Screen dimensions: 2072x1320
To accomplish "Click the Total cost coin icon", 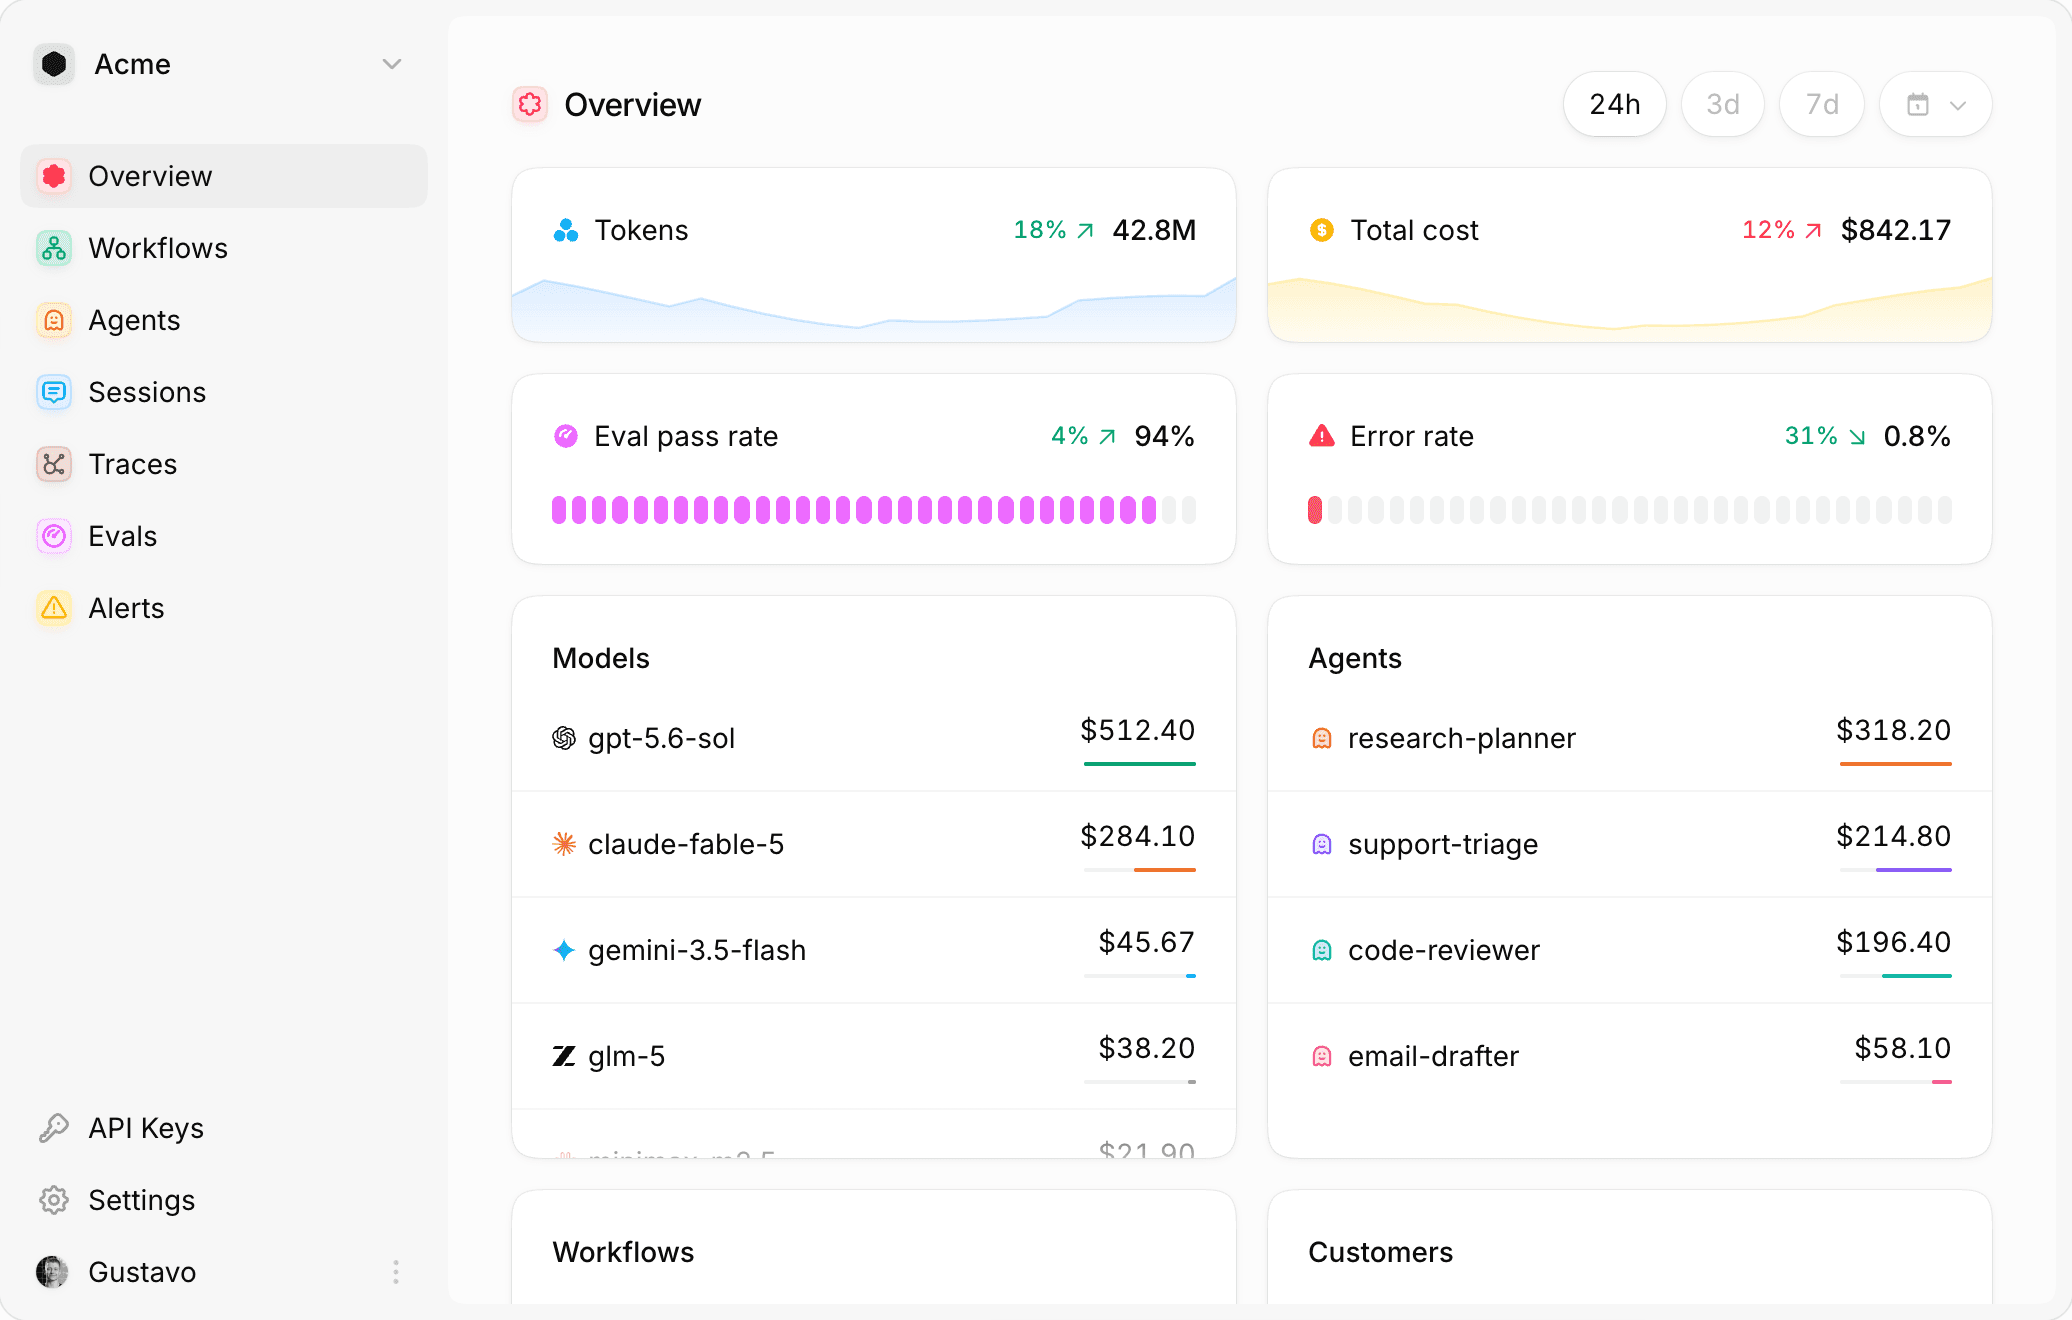I will pos(1322,230).
